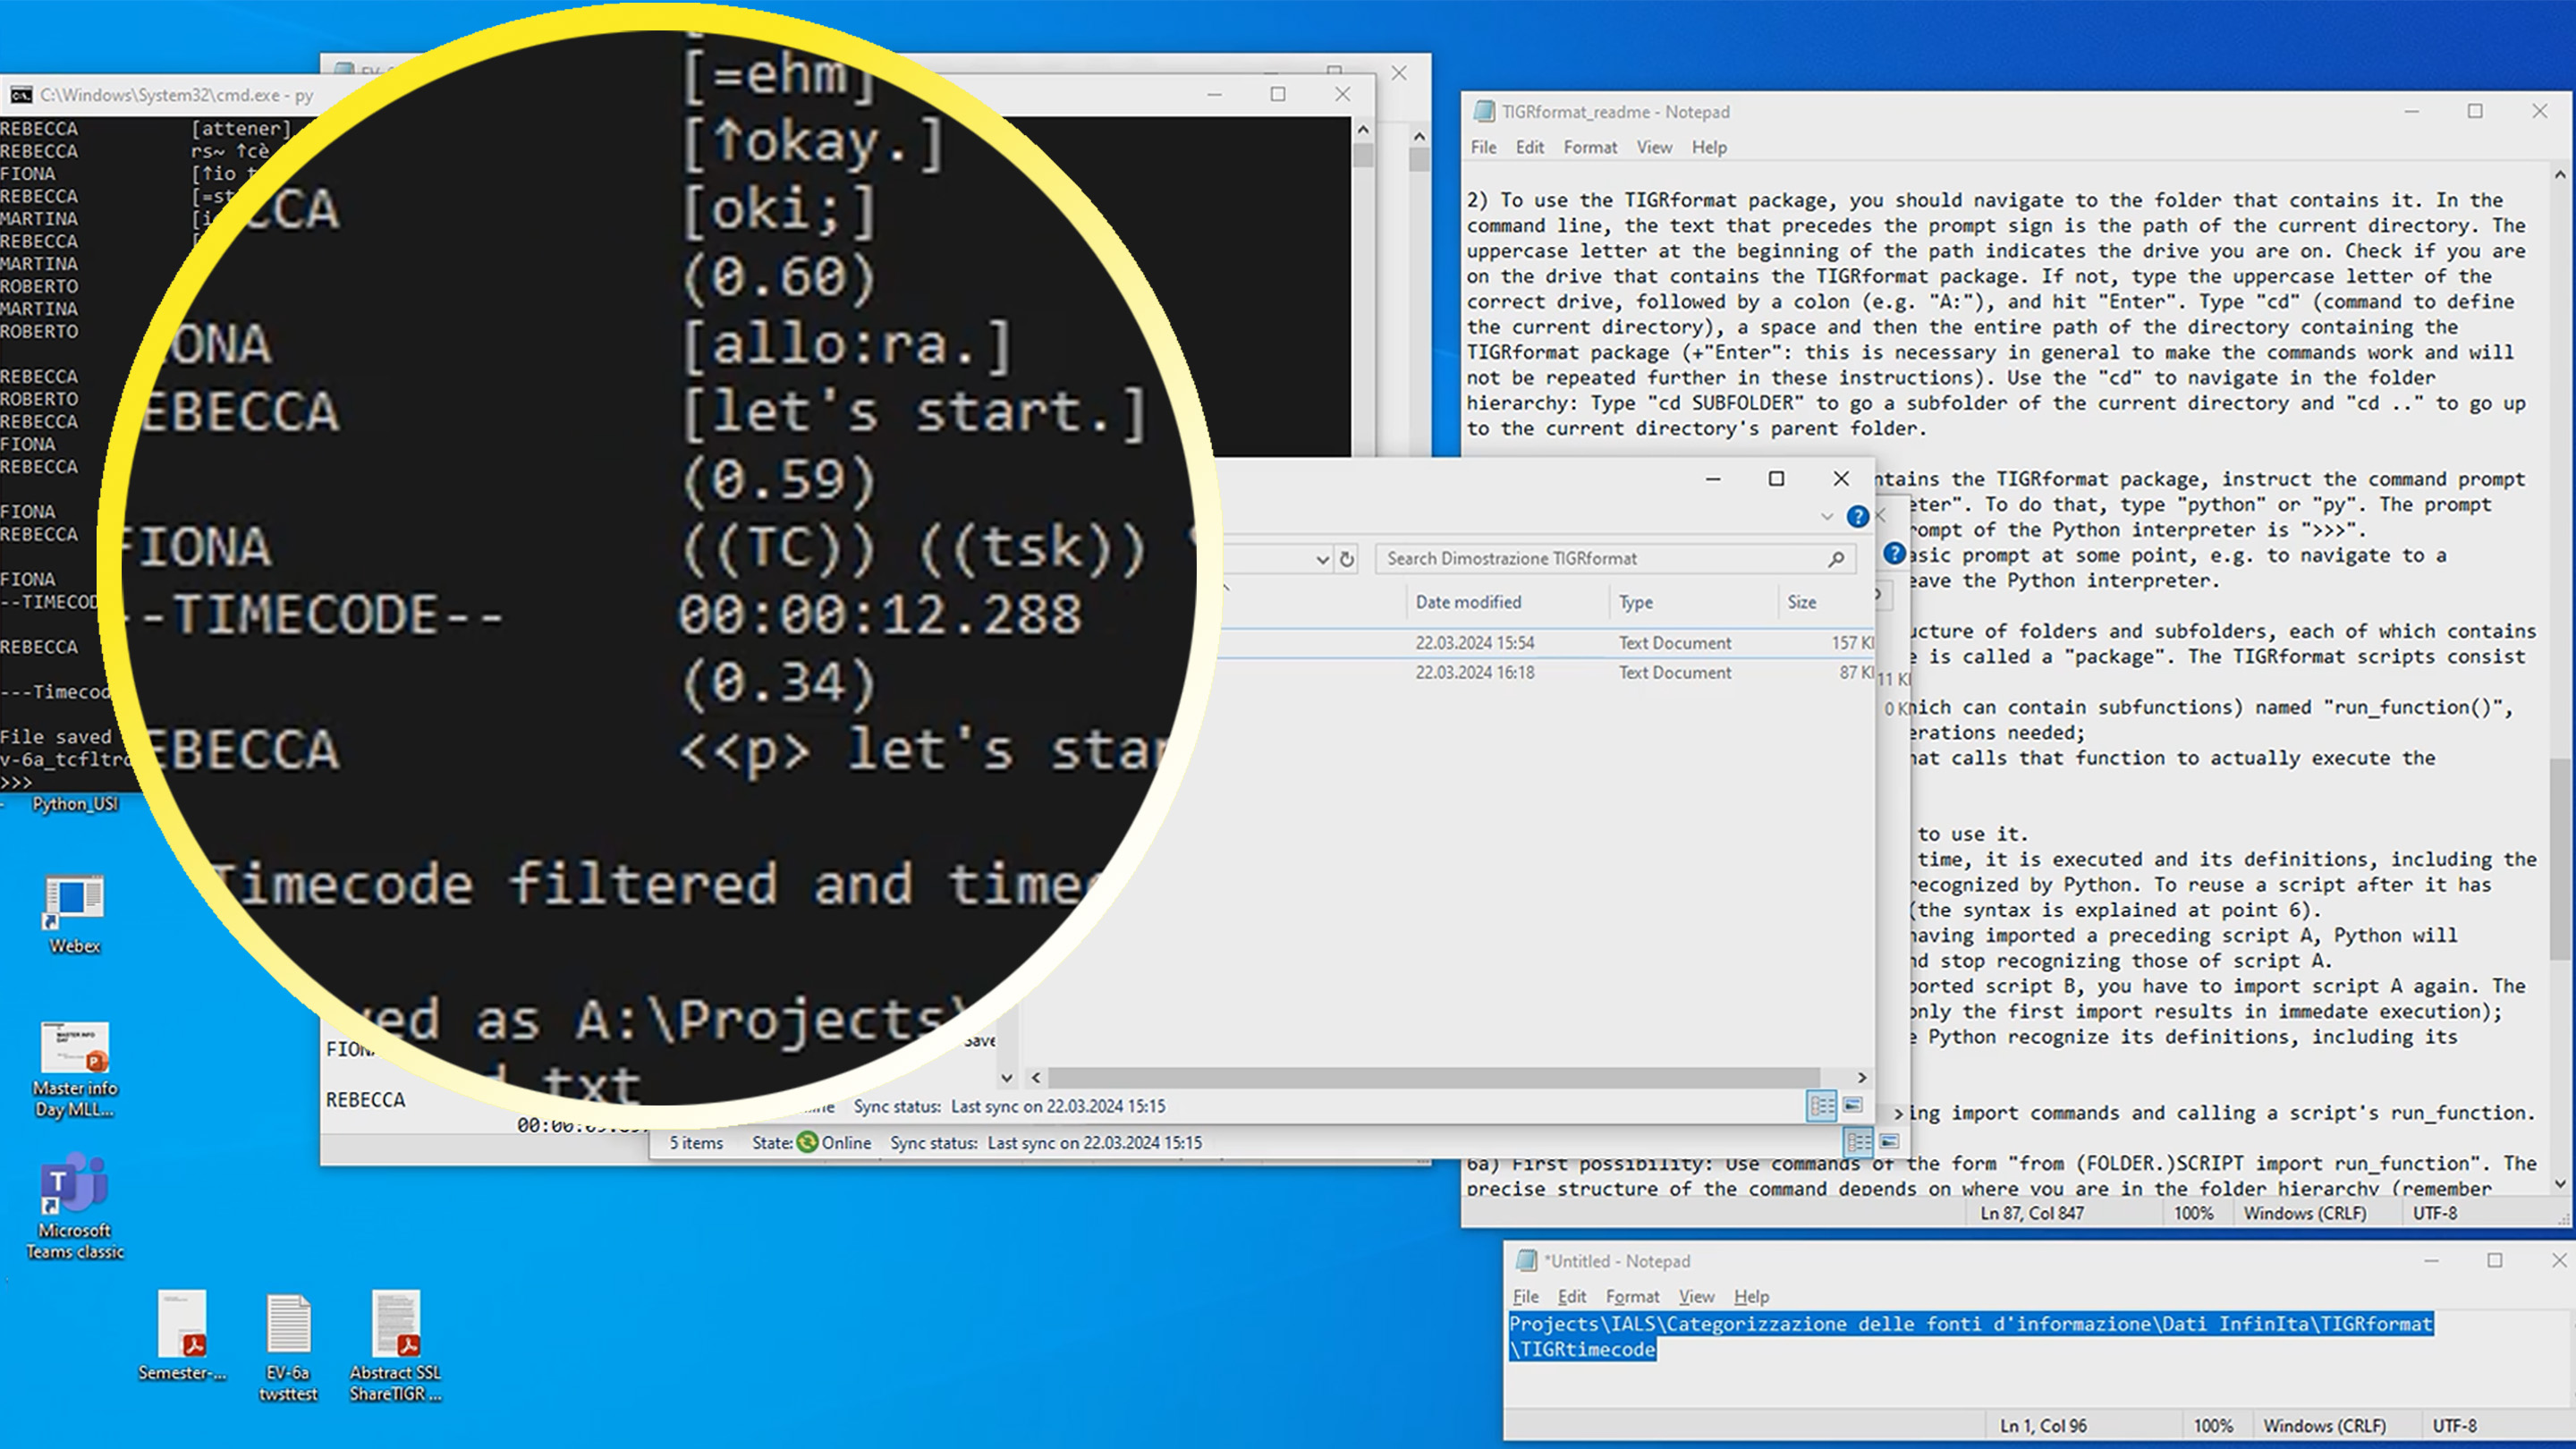The image size is (2576, 1449).
Task: Click '100%' zoom in Untitled Notepad status bar
Action: [x=2213, y=1425]
